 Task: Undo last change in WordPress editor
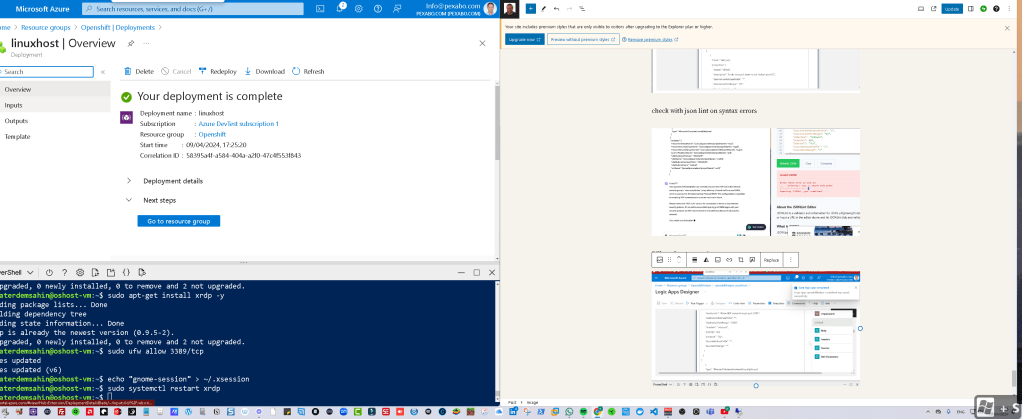[556, 8]
